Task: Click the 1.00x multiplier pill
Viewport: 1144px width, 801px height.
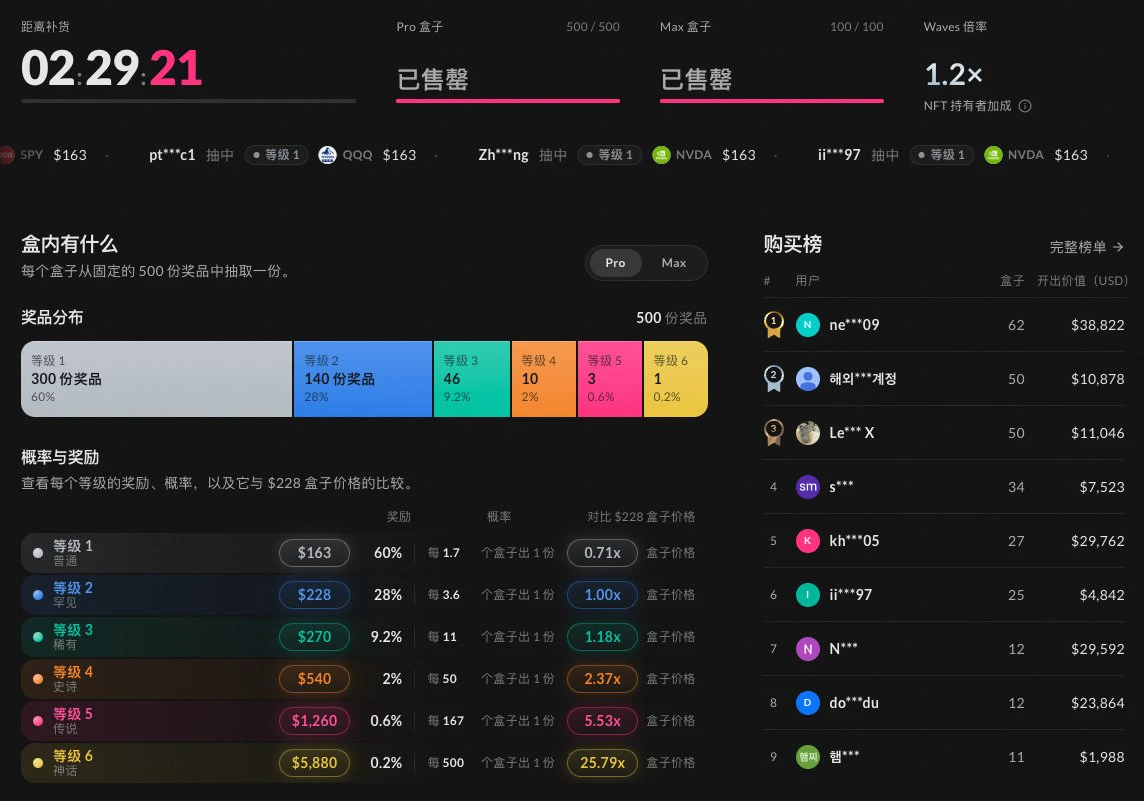Action: tap(603, 595)
